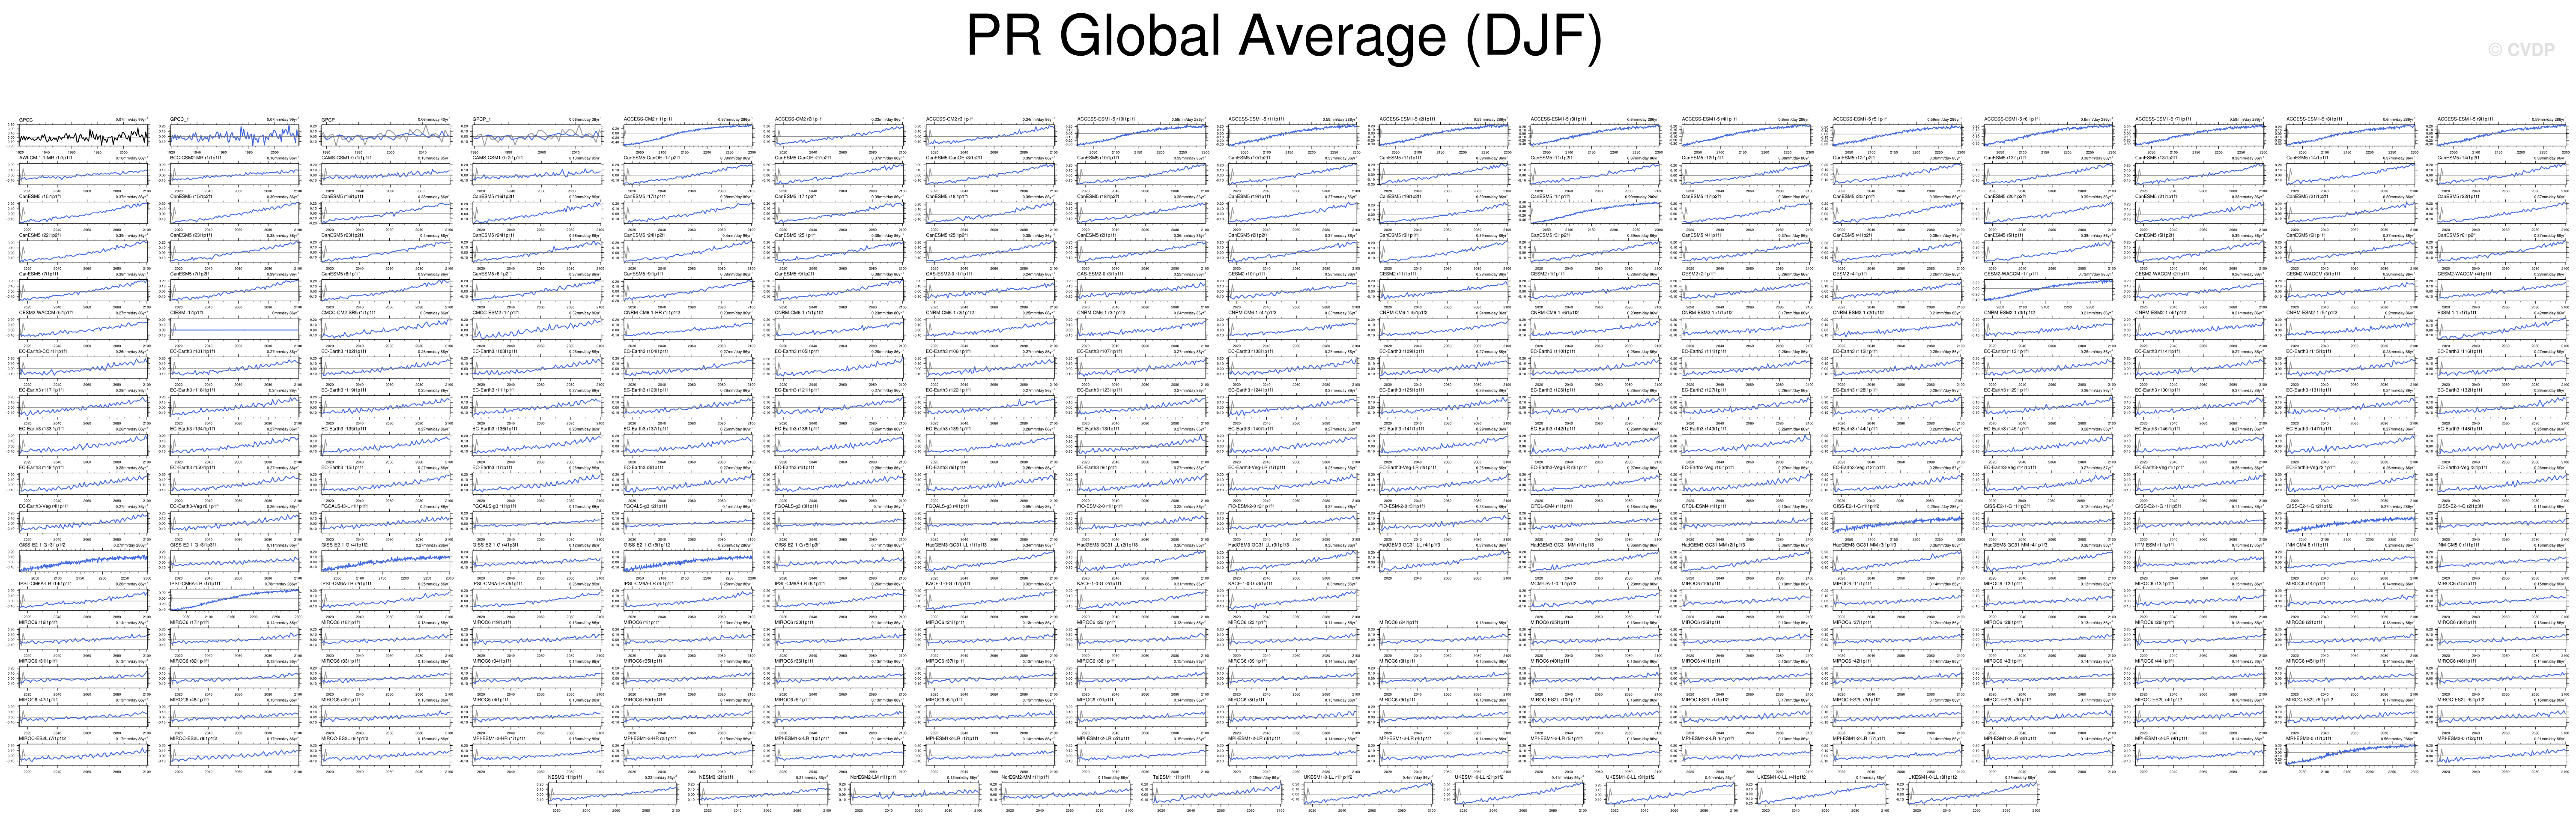Click the UKESM1-0-LL r8i1p1f2 plot
Viewport: 2576px width, 825px height.
[1973, 792]
